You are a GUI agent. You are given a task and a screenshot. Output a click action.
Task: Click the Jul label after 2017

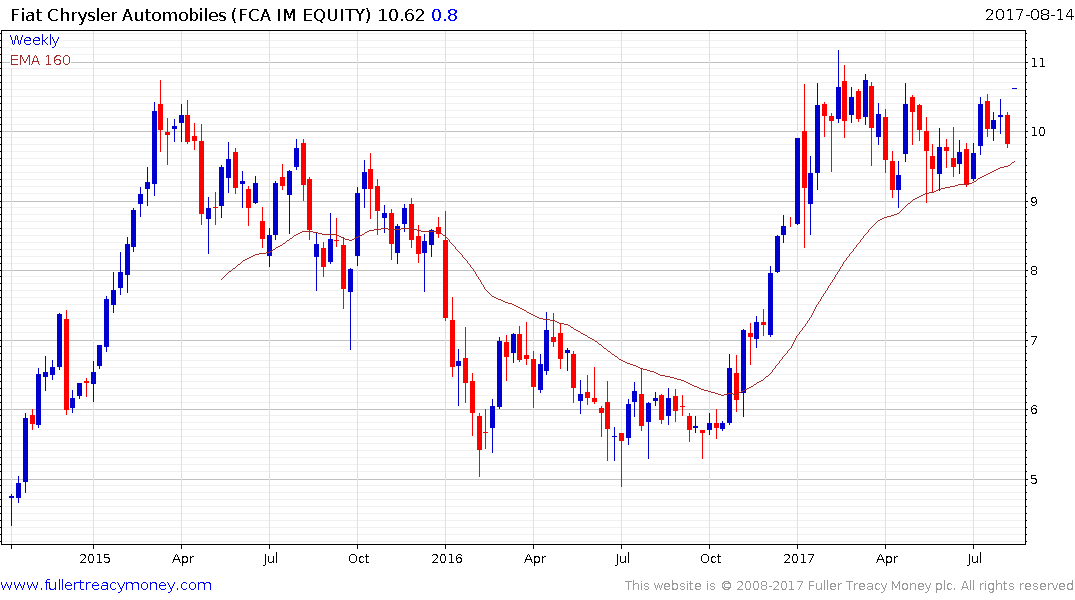tap(974, 558)
